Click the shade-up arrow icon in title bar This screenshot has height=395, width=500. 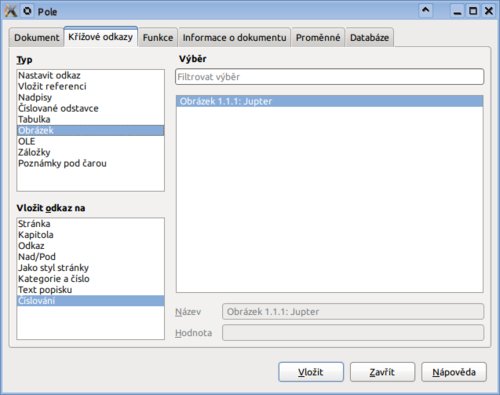pos(426,11)
